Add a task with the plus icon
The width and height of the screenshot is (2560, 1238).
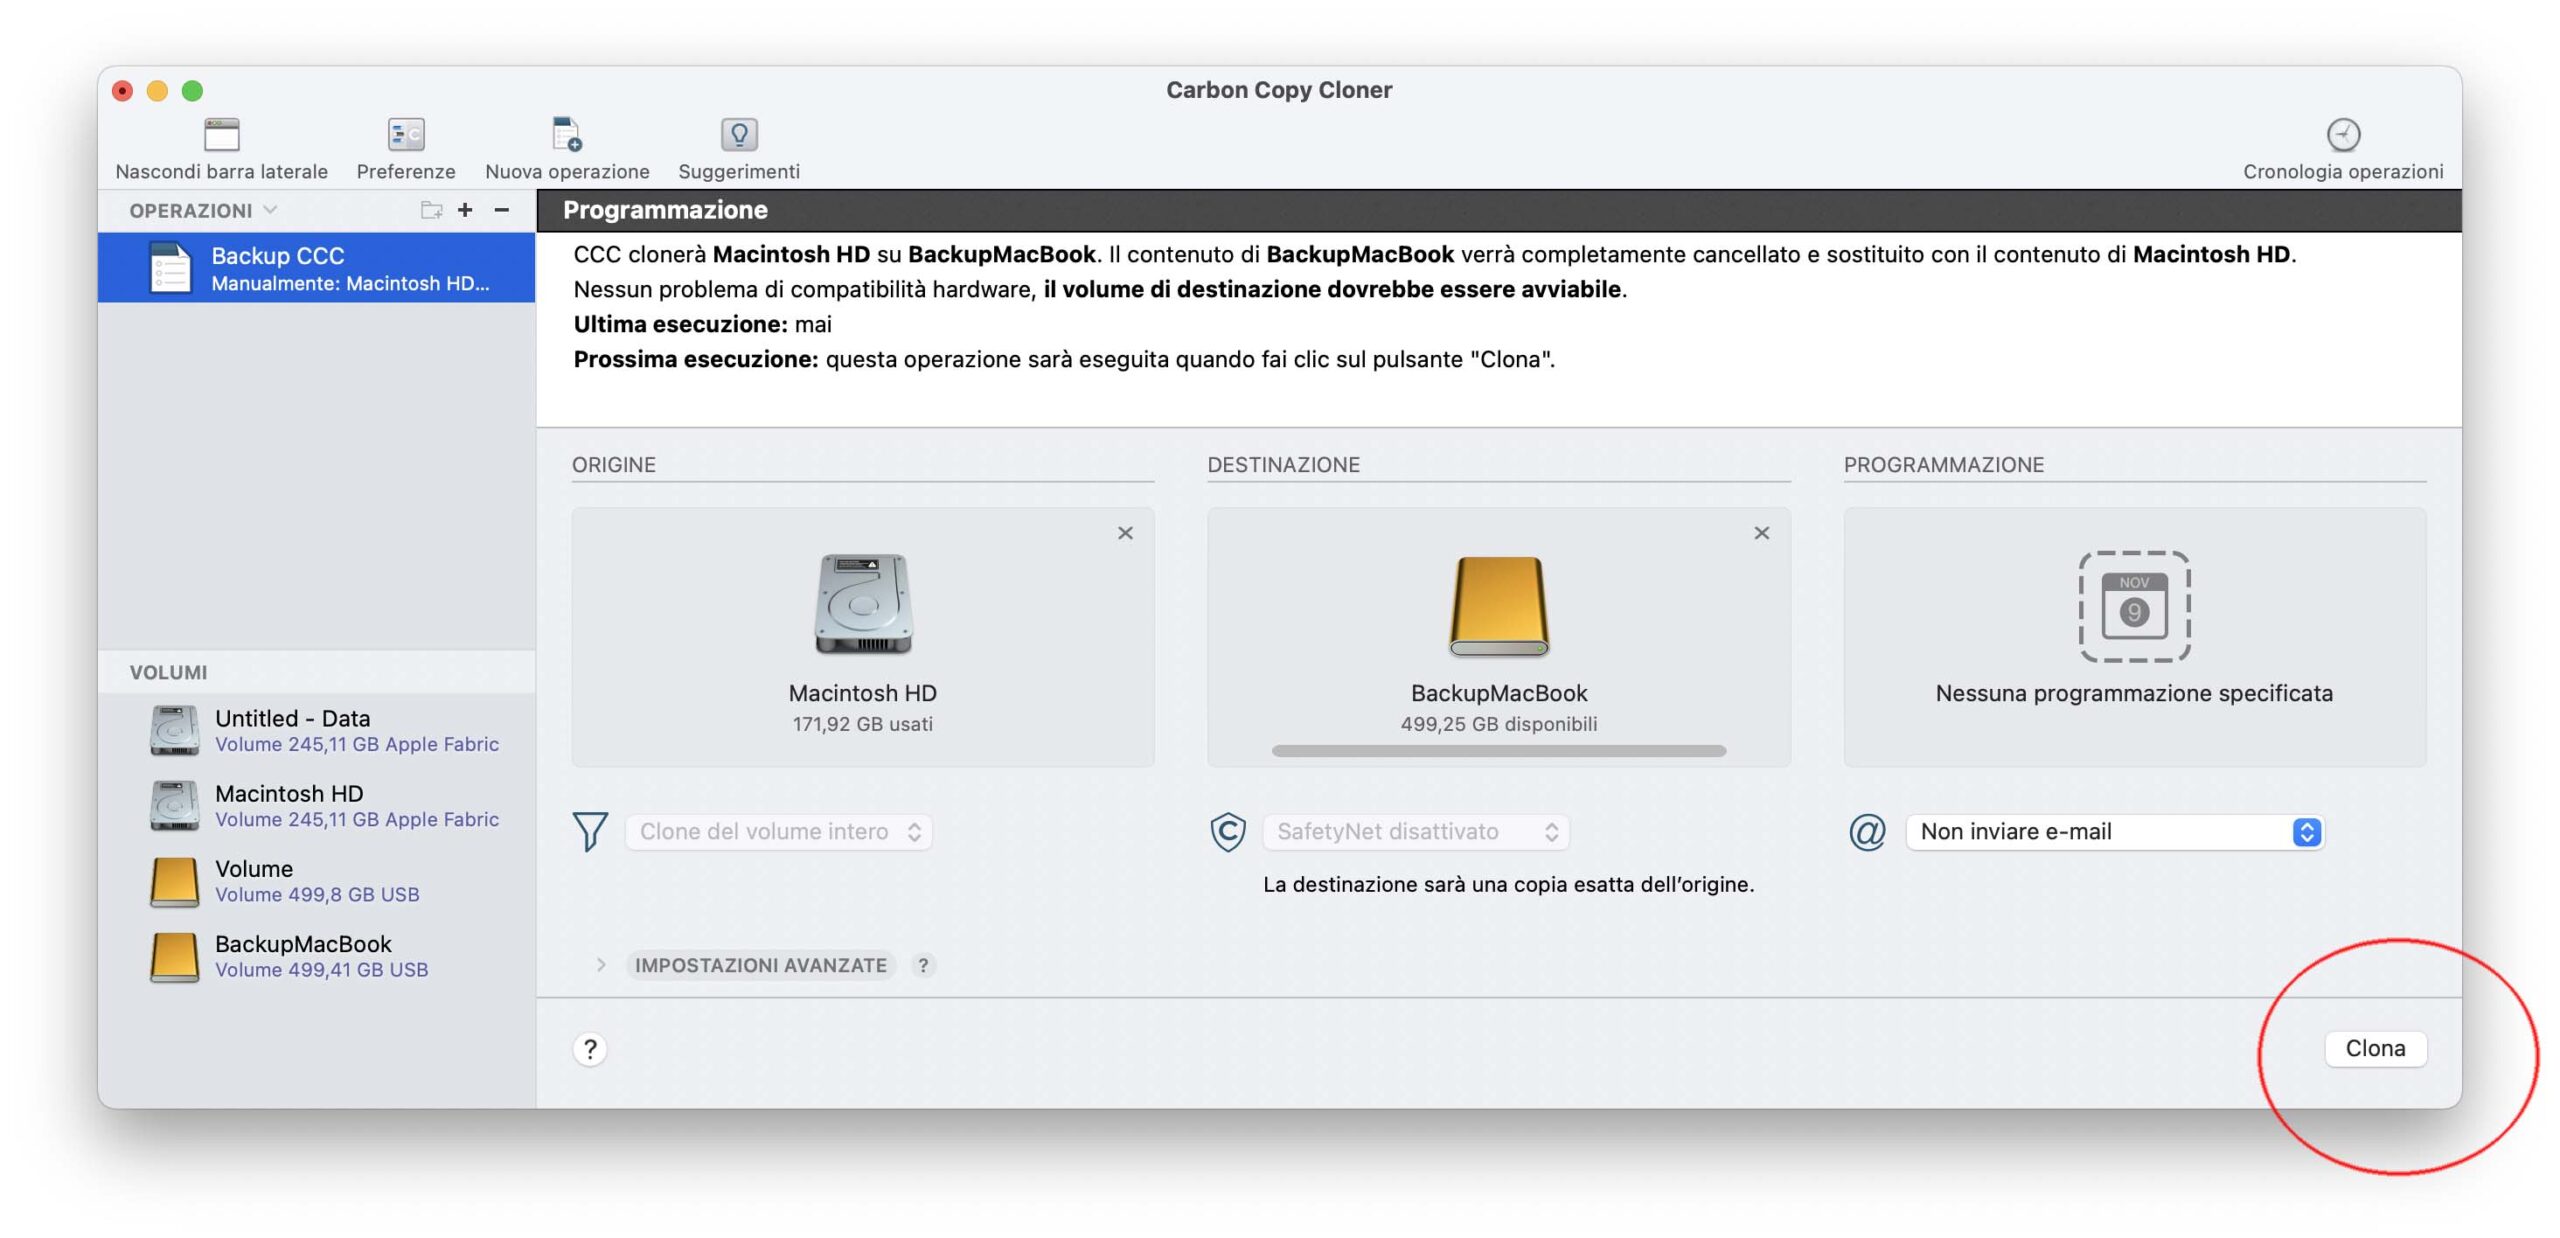pyautogui.click(x=465, y=210)
